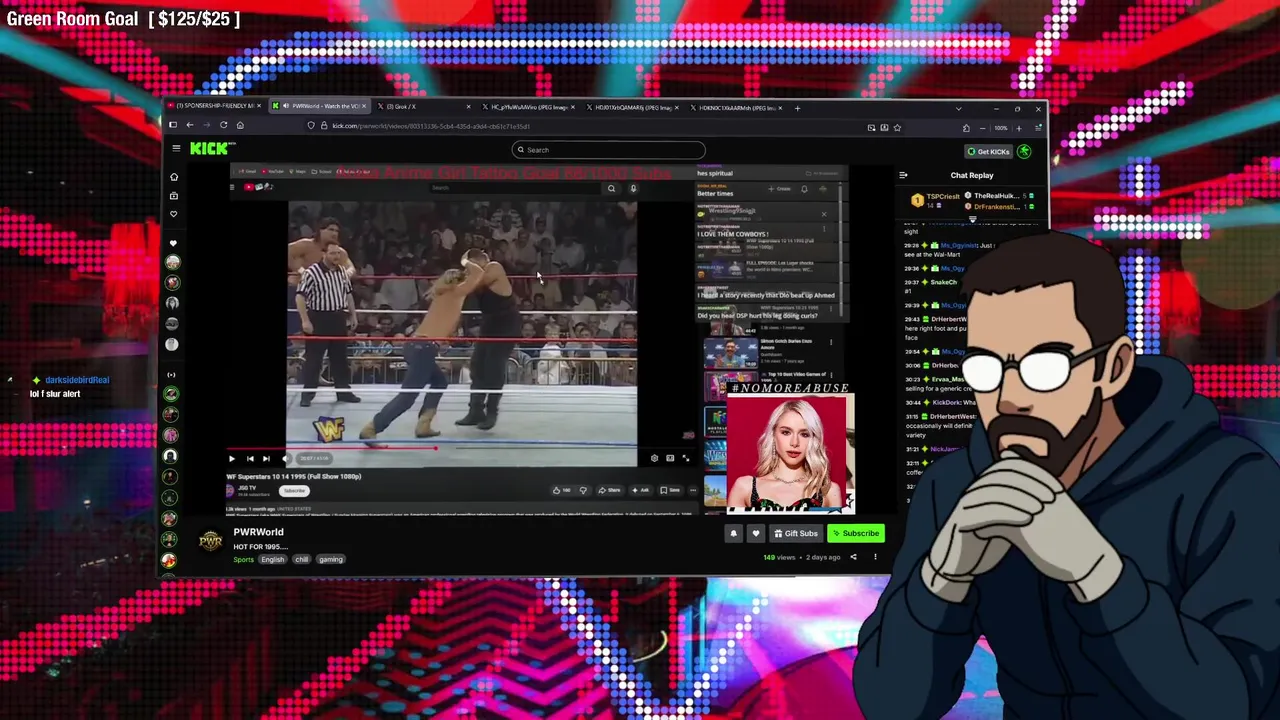Like the YouTube video
This screenshot has height=720, width=1280.
point(560,490)
